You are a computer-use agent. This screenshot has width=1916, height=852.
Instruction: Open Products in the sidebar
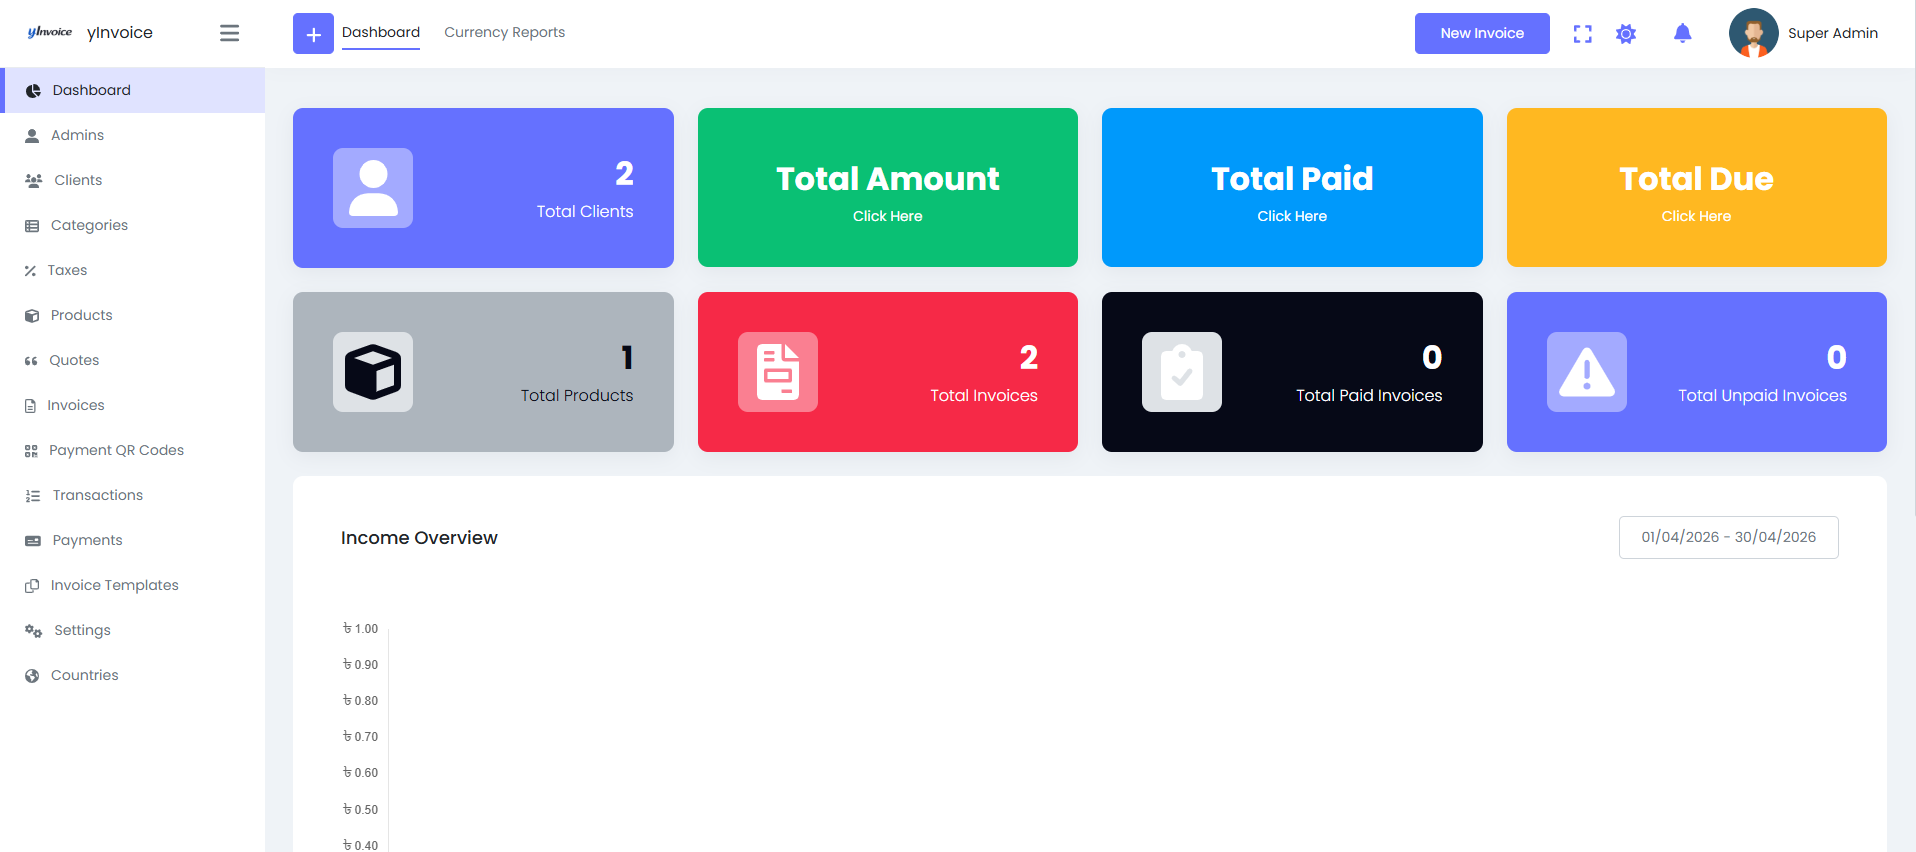(132, 315)
